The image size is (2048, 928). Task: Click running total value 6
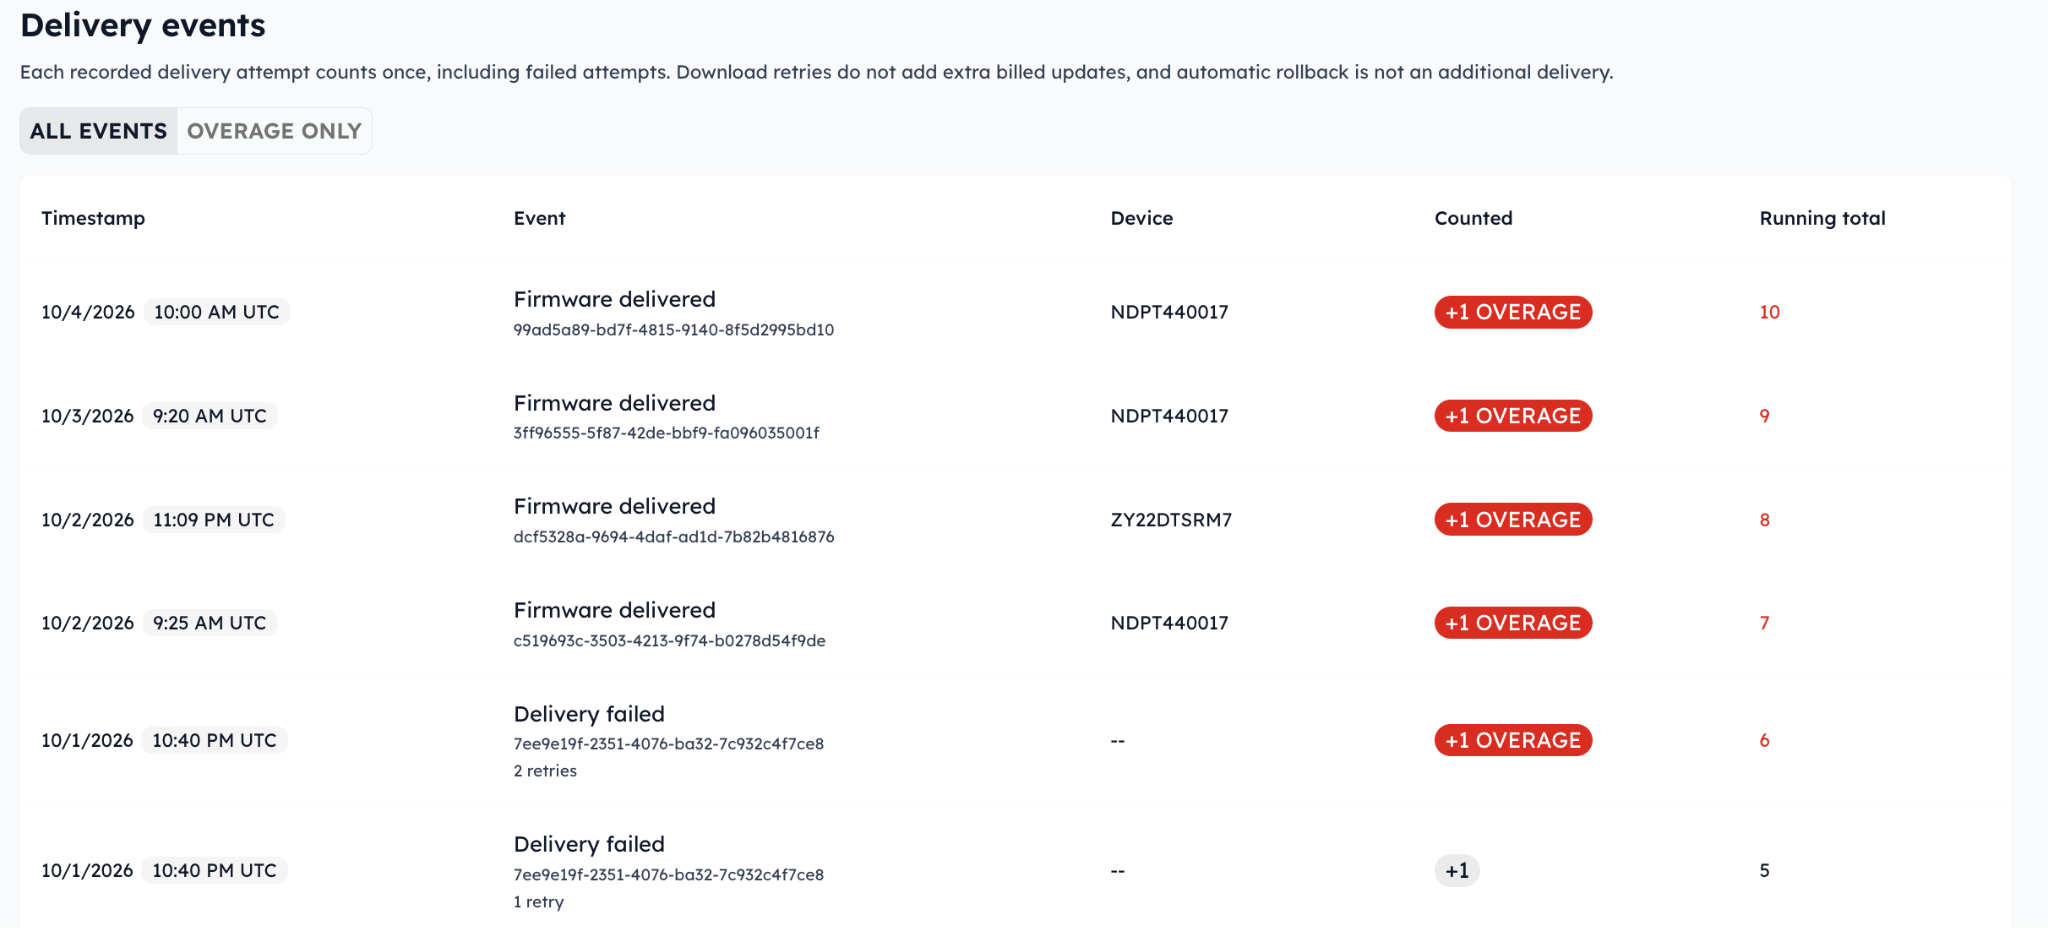point(1764,740)
